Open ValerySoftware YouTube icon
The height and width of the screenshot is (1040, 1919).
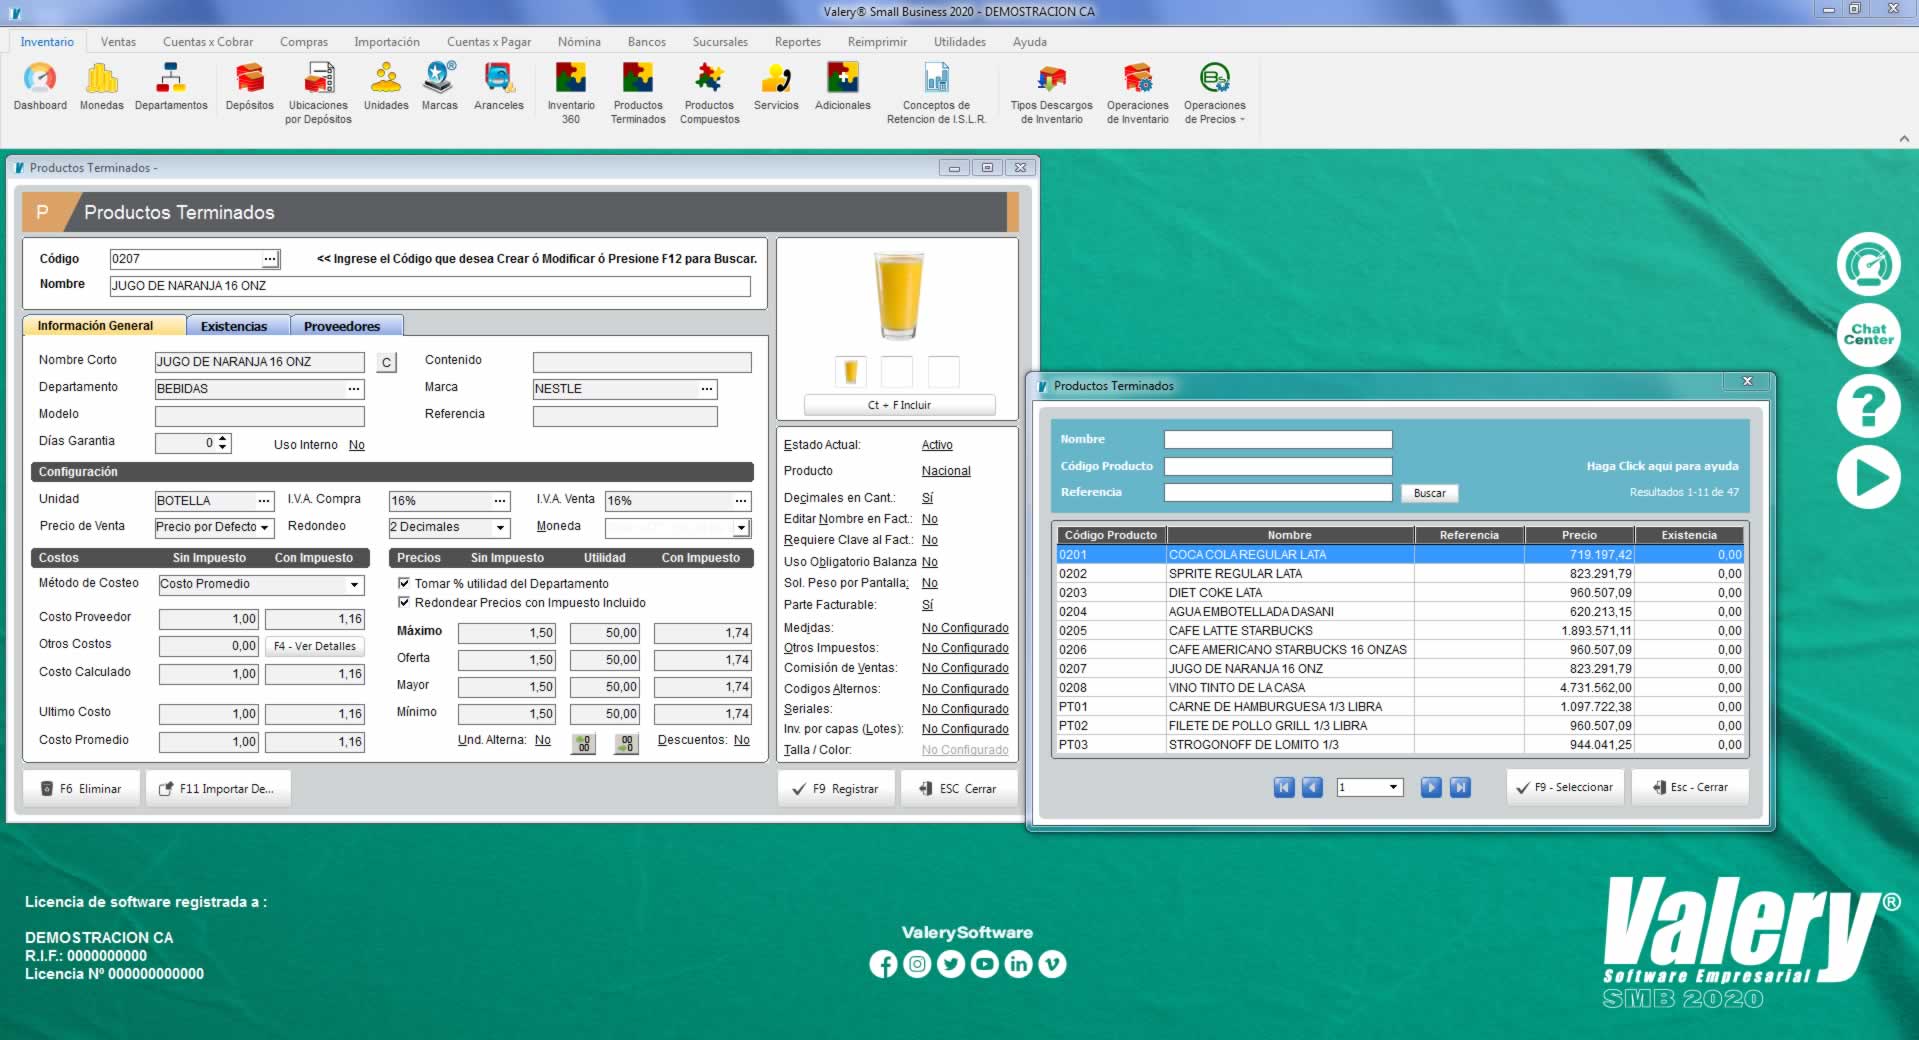tap(985, 964)
